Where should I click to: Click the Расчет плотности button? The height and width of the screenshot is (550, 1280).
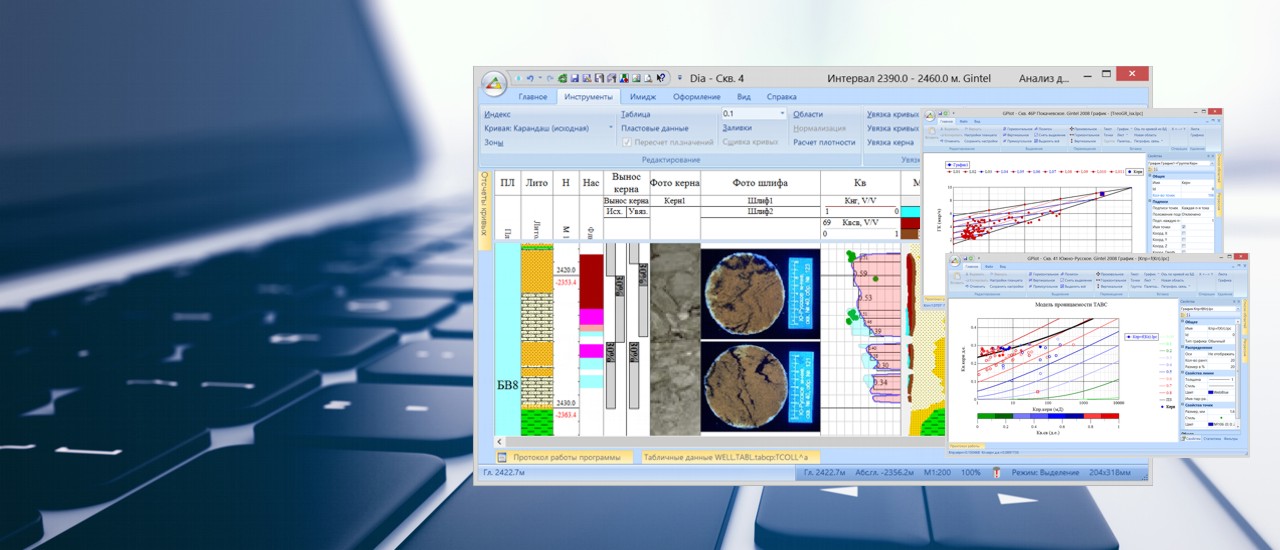(x=824, y=142)
